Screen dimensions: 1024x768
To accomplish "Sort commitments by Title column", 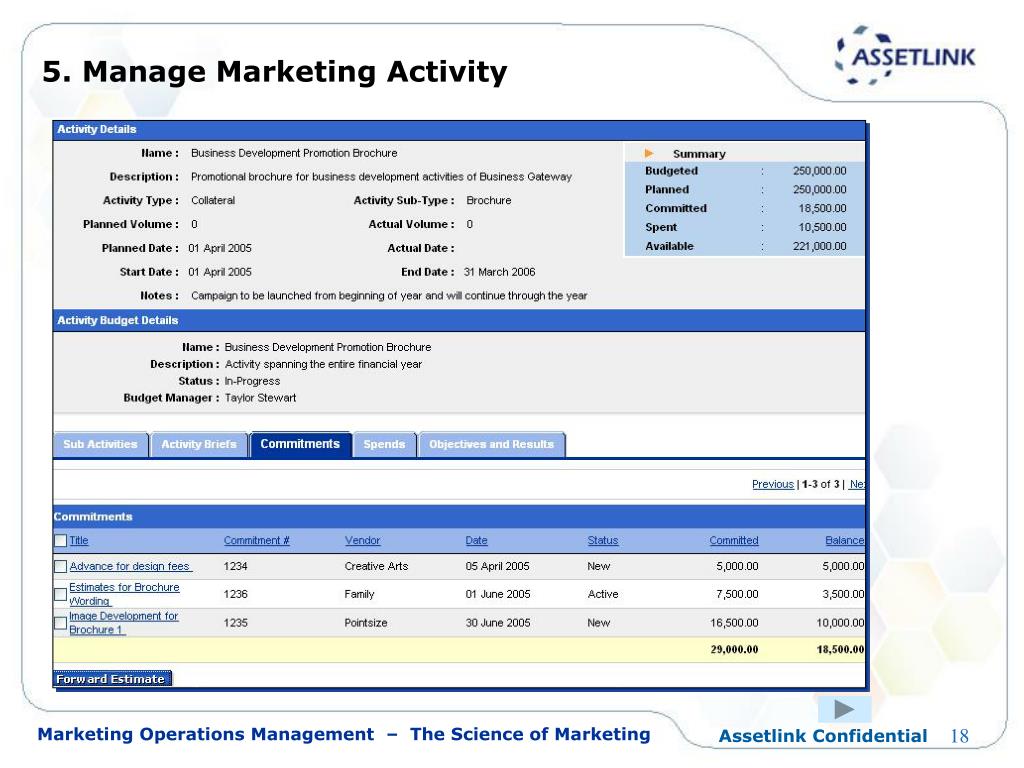I will click(79, 541).
